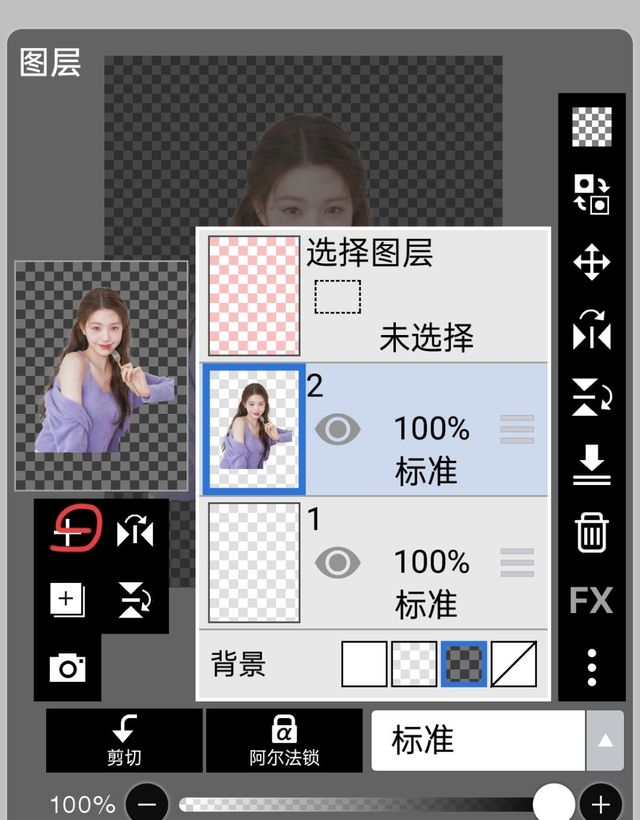Select the move/transform arrows icon
The image size is (640, 820).
tap(591, 263)
